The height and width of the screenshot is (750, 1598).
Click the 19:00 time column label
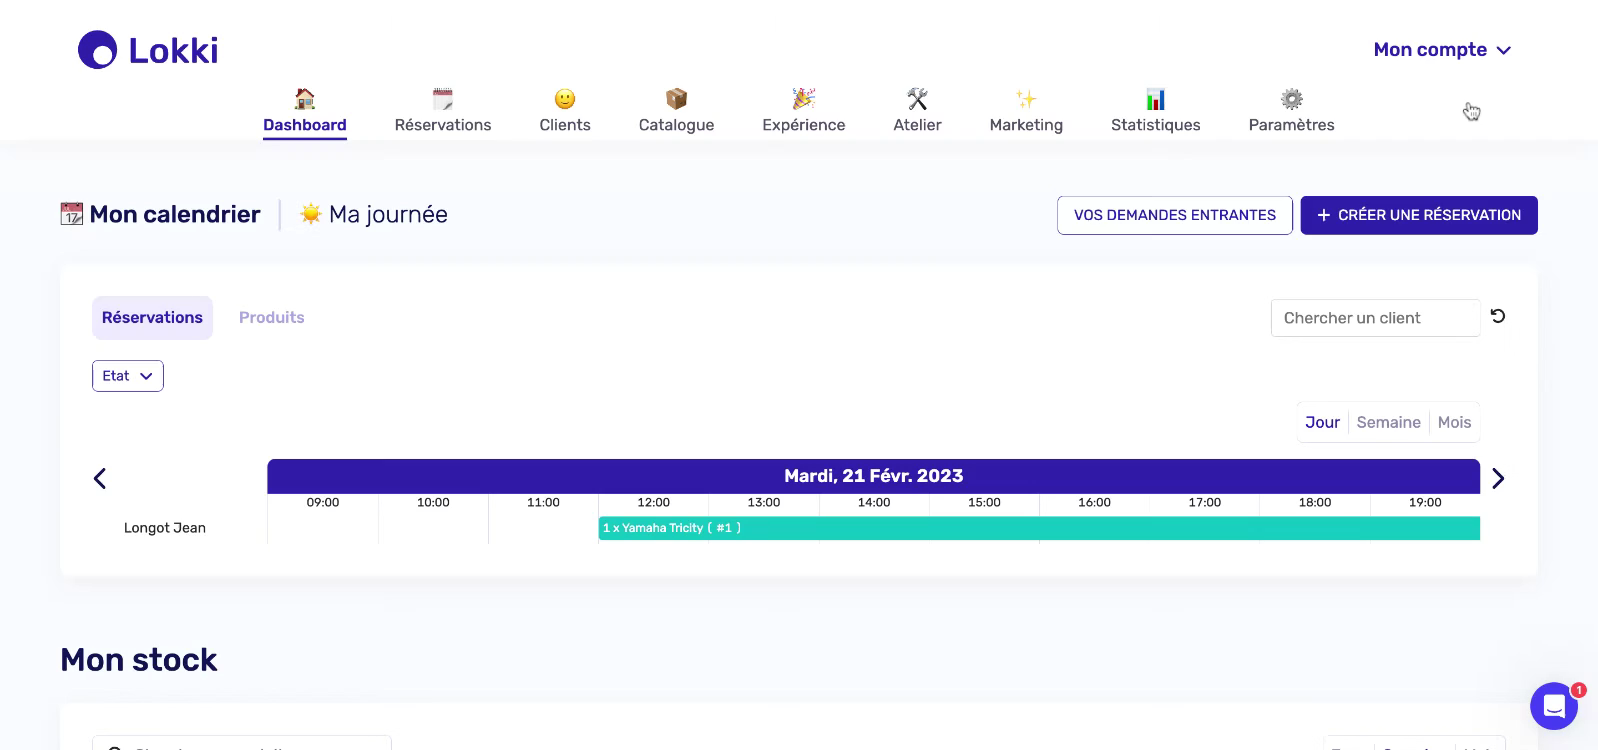(1425, 503)
